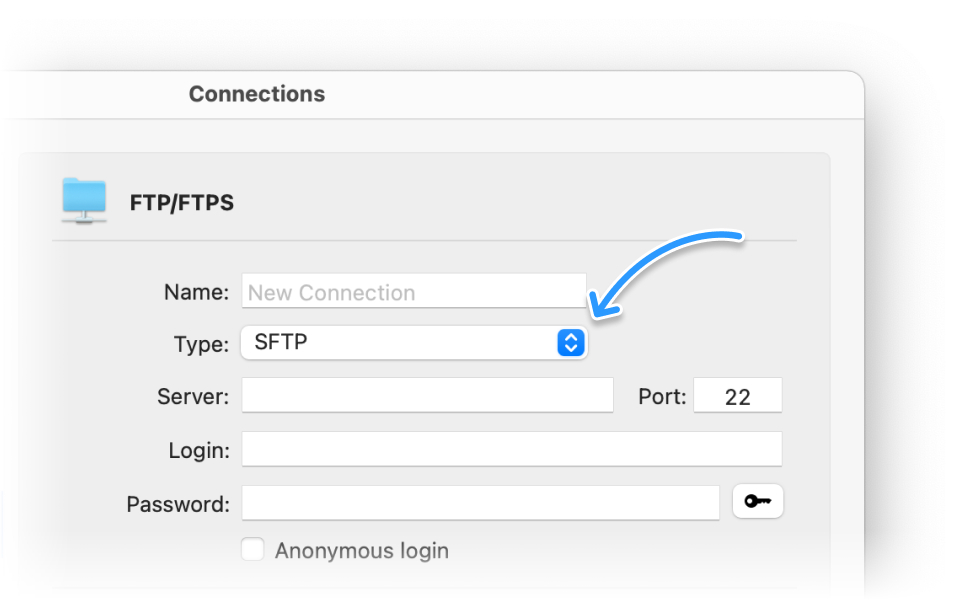This screenshot has height=600, width=980.
Task: Select the Login text field
Action: tap(511, 449)
